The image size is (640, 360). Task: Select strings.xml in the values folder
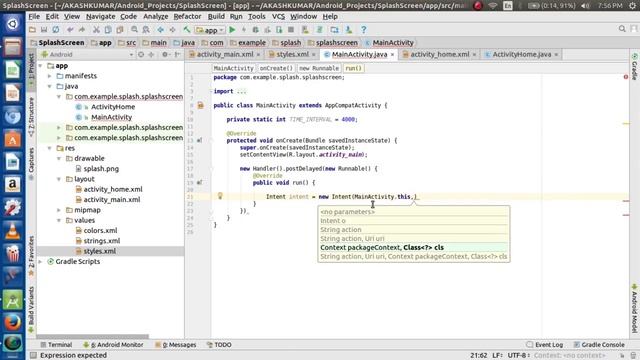101,241
